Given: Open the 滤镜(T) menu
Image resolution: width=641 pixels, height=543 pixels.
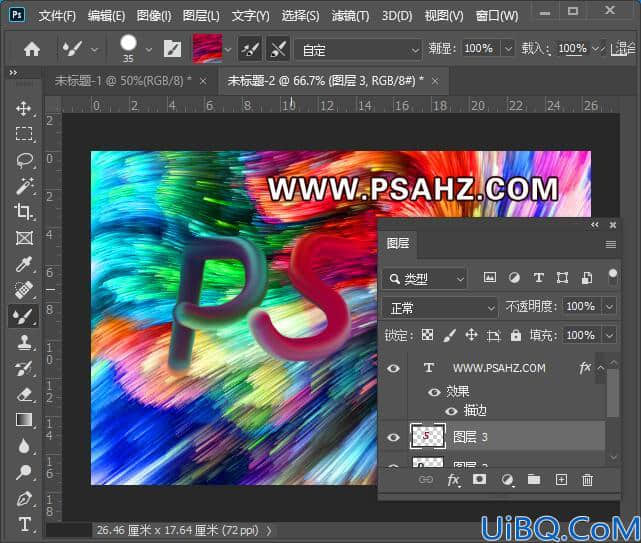Looking at the screenshot, I should [350, 16].
